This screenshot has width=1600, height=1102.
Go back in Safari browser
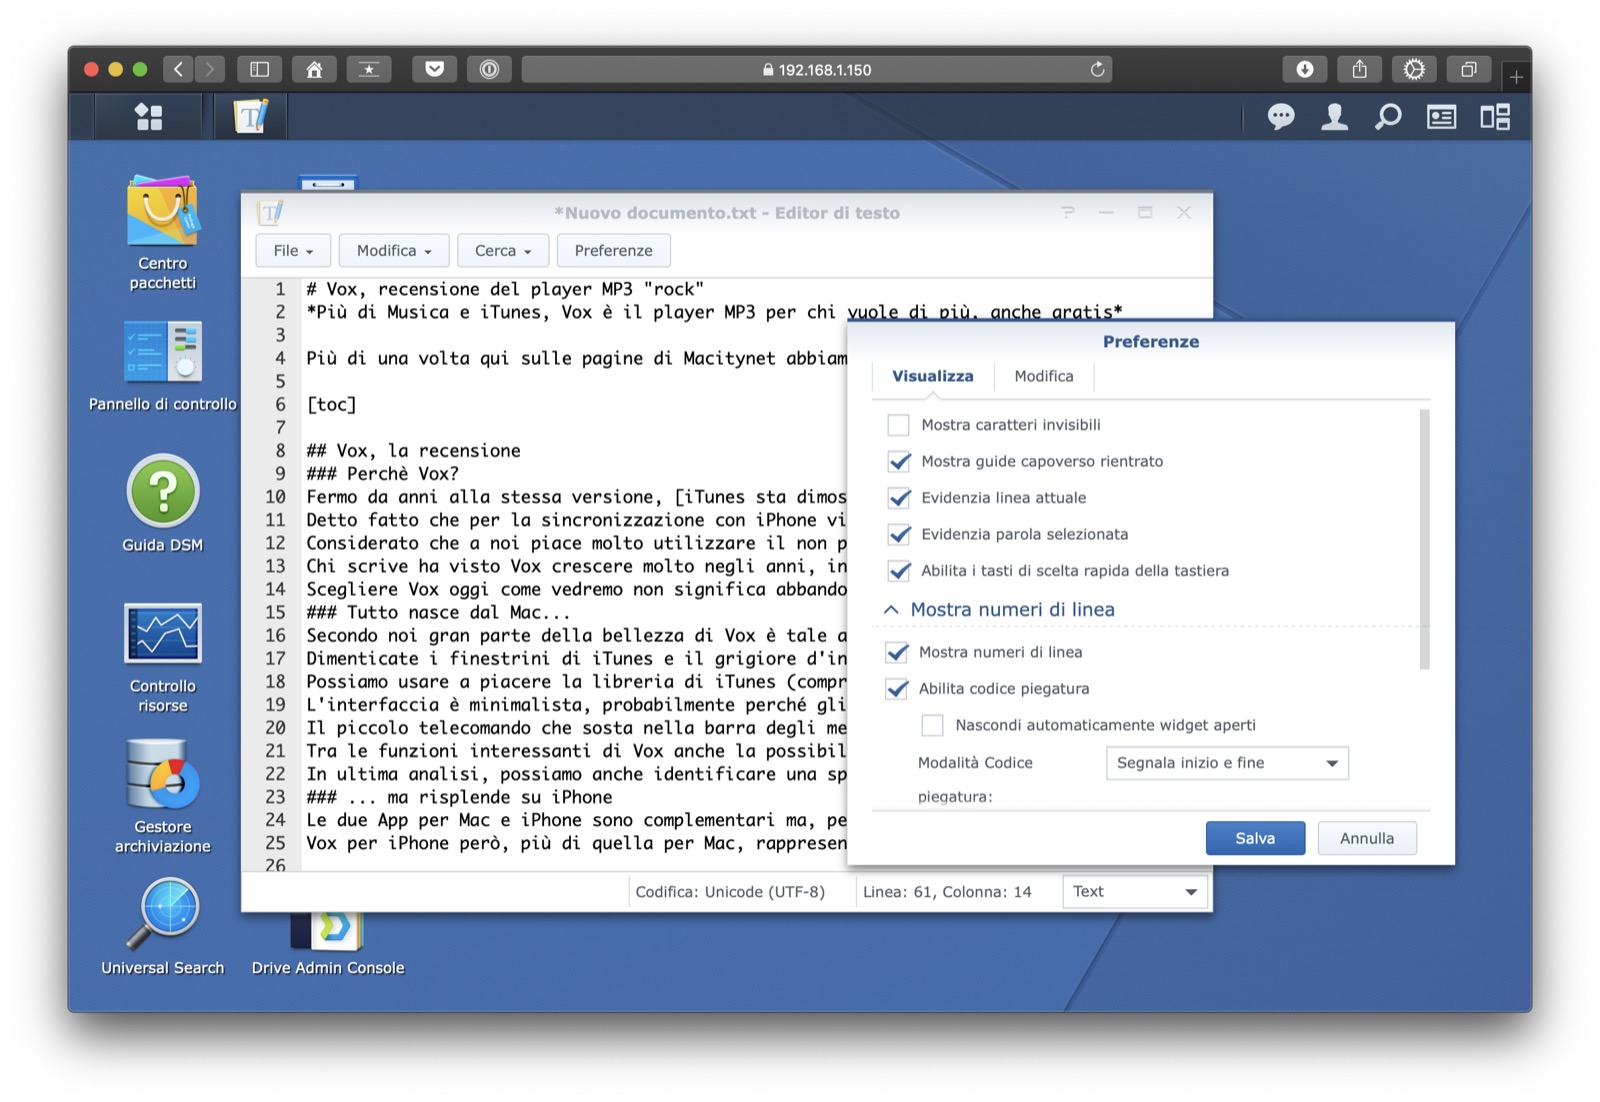178,69
